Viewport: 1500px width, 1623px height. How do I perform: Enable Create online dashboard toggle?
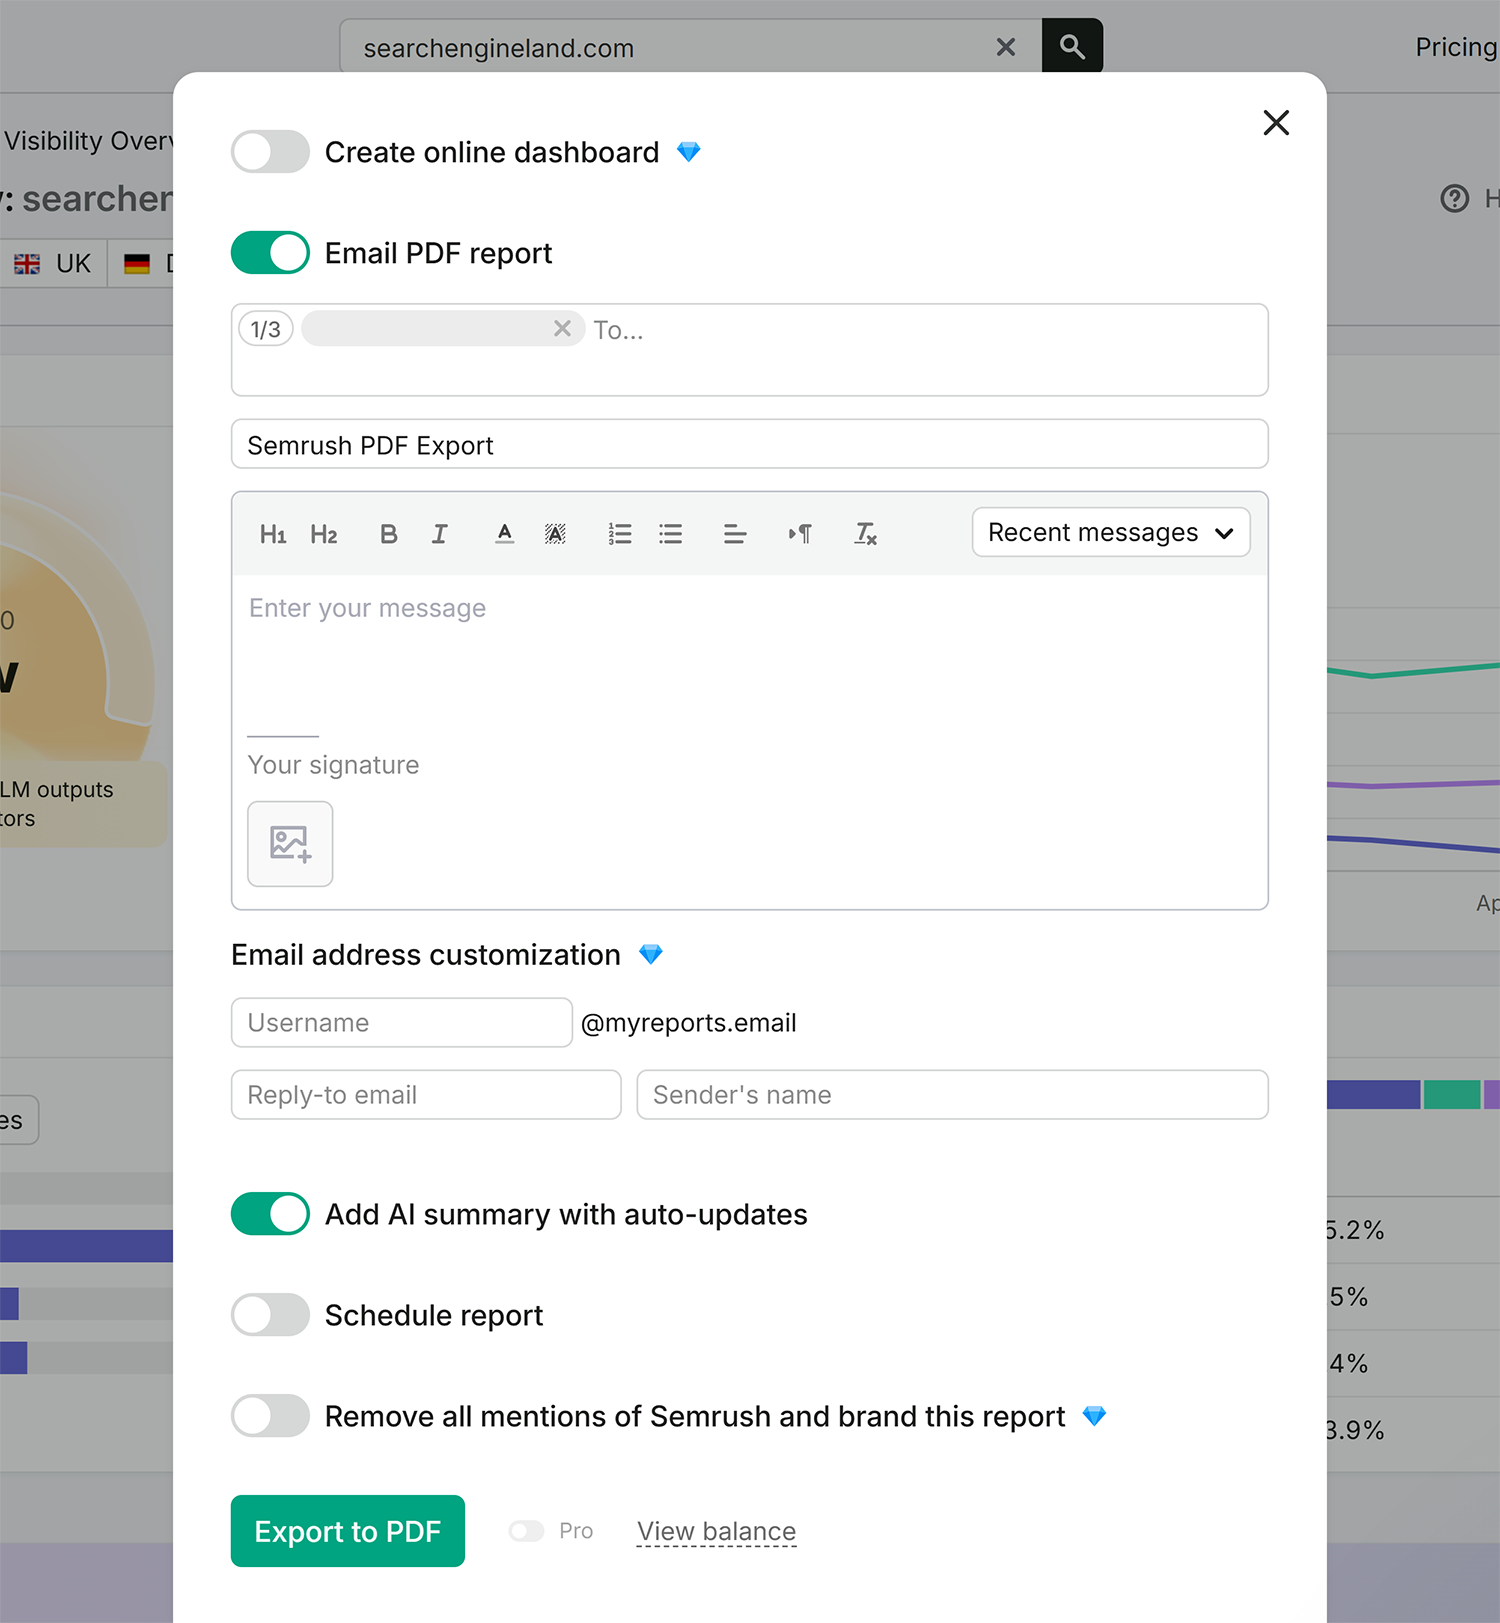coord(270,152)
